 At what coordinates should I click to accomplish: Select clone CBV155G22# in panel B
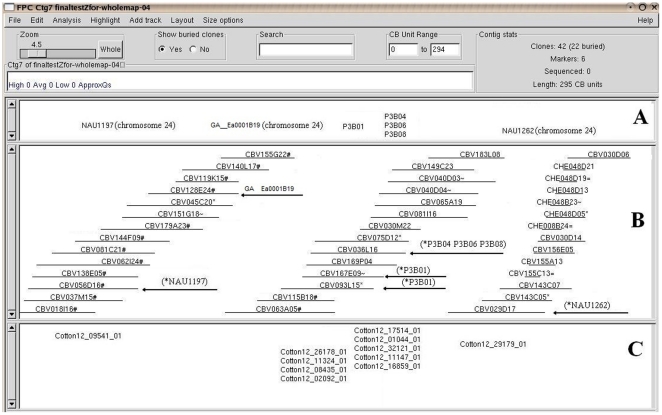pyautogui.click(x=256, y=155)
